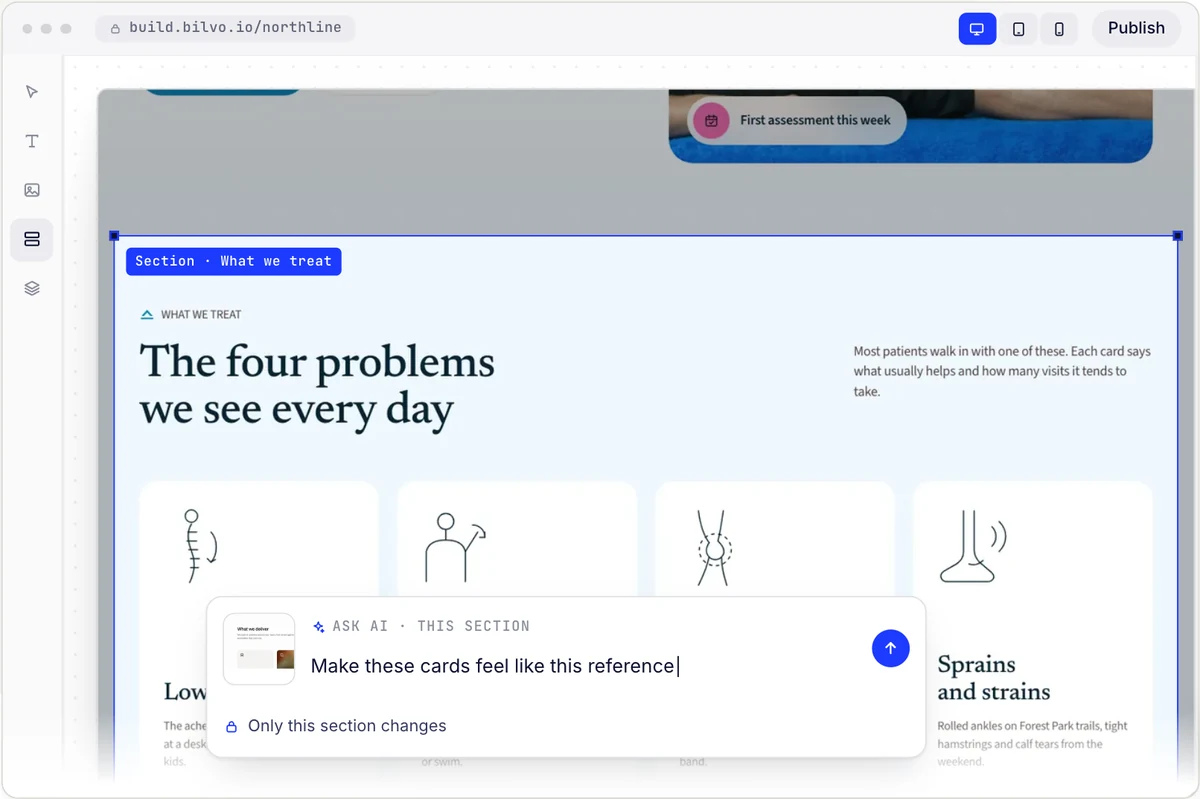Open the Layers panel icon
The width and height of the screenshot is (1200, 799).
32,288
